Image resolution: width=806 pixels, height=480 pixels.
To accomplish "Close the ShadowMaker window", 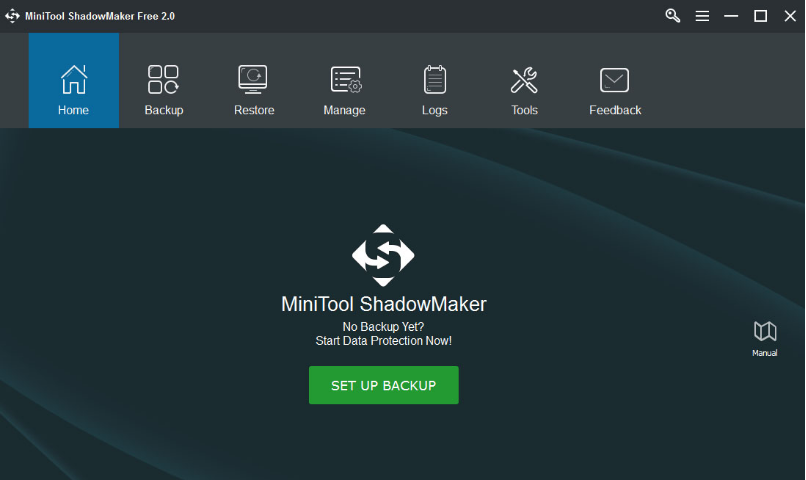I will tap(790, 16).
